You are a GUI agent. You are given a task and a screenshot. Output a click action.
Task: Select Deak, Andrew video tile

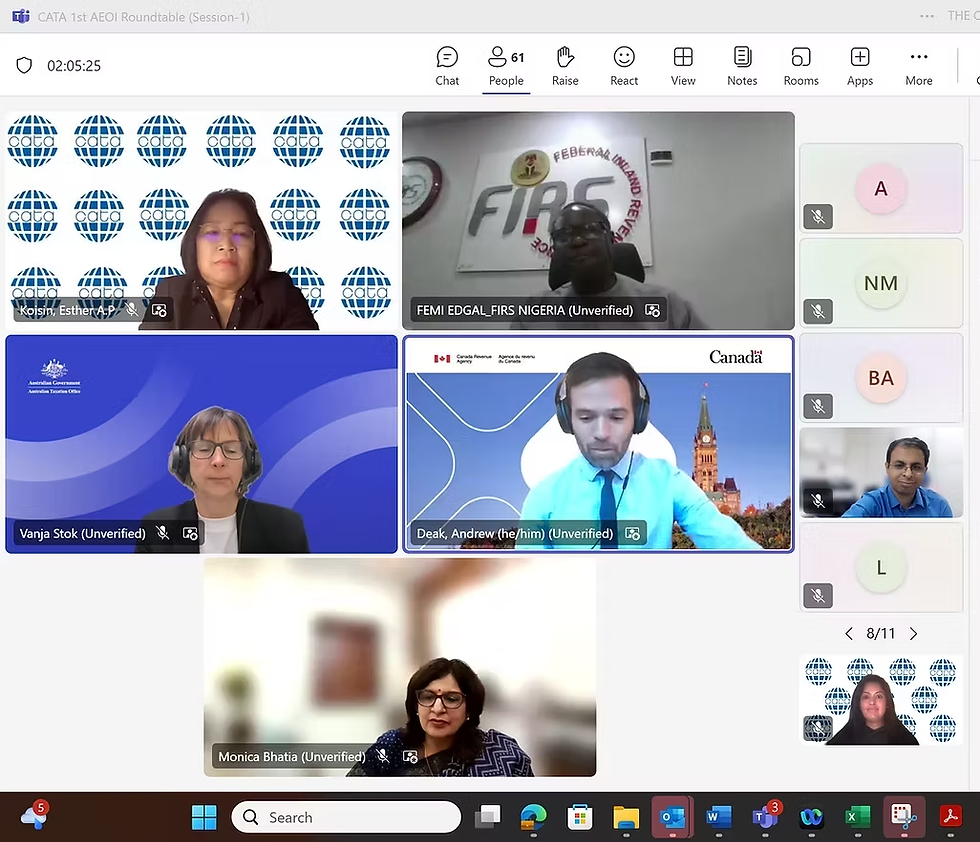(598, 444)
